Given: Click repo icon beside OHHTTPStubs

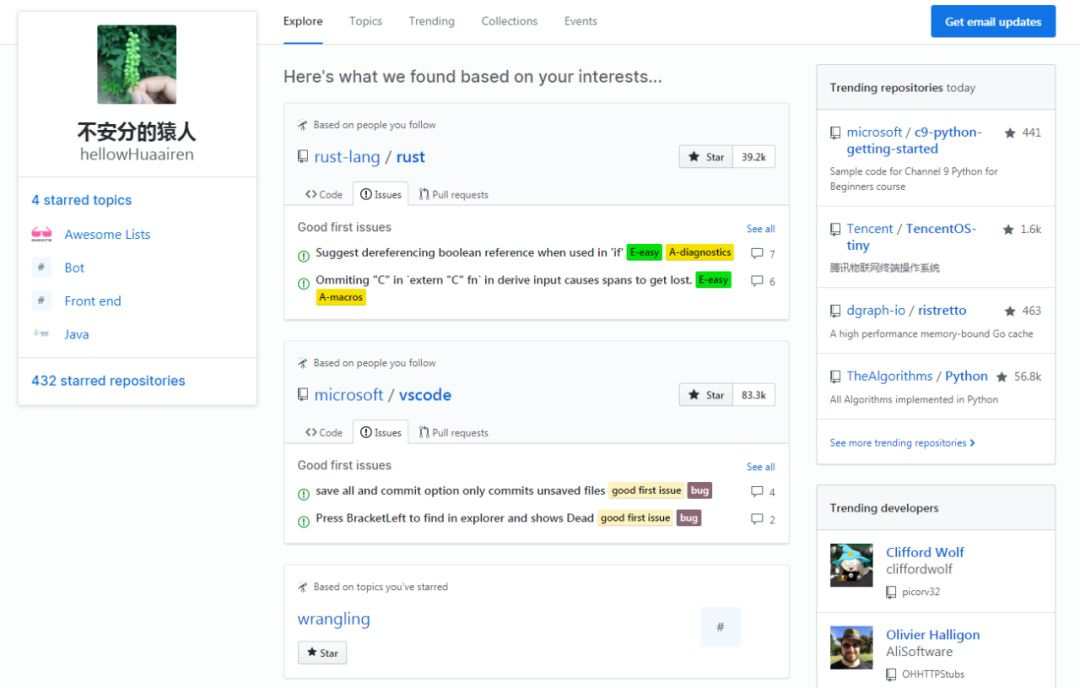Looking at the screenshot, I should tap(891, 675).
